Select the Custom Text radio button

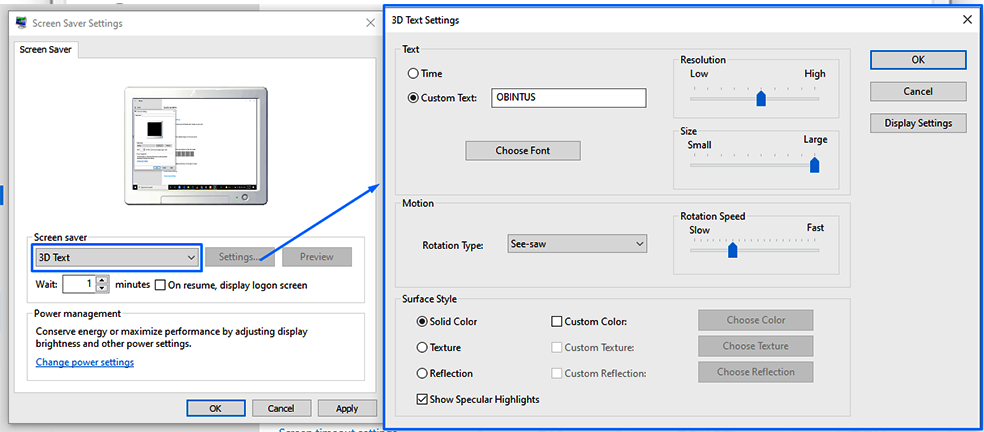(x=413, y=98)
